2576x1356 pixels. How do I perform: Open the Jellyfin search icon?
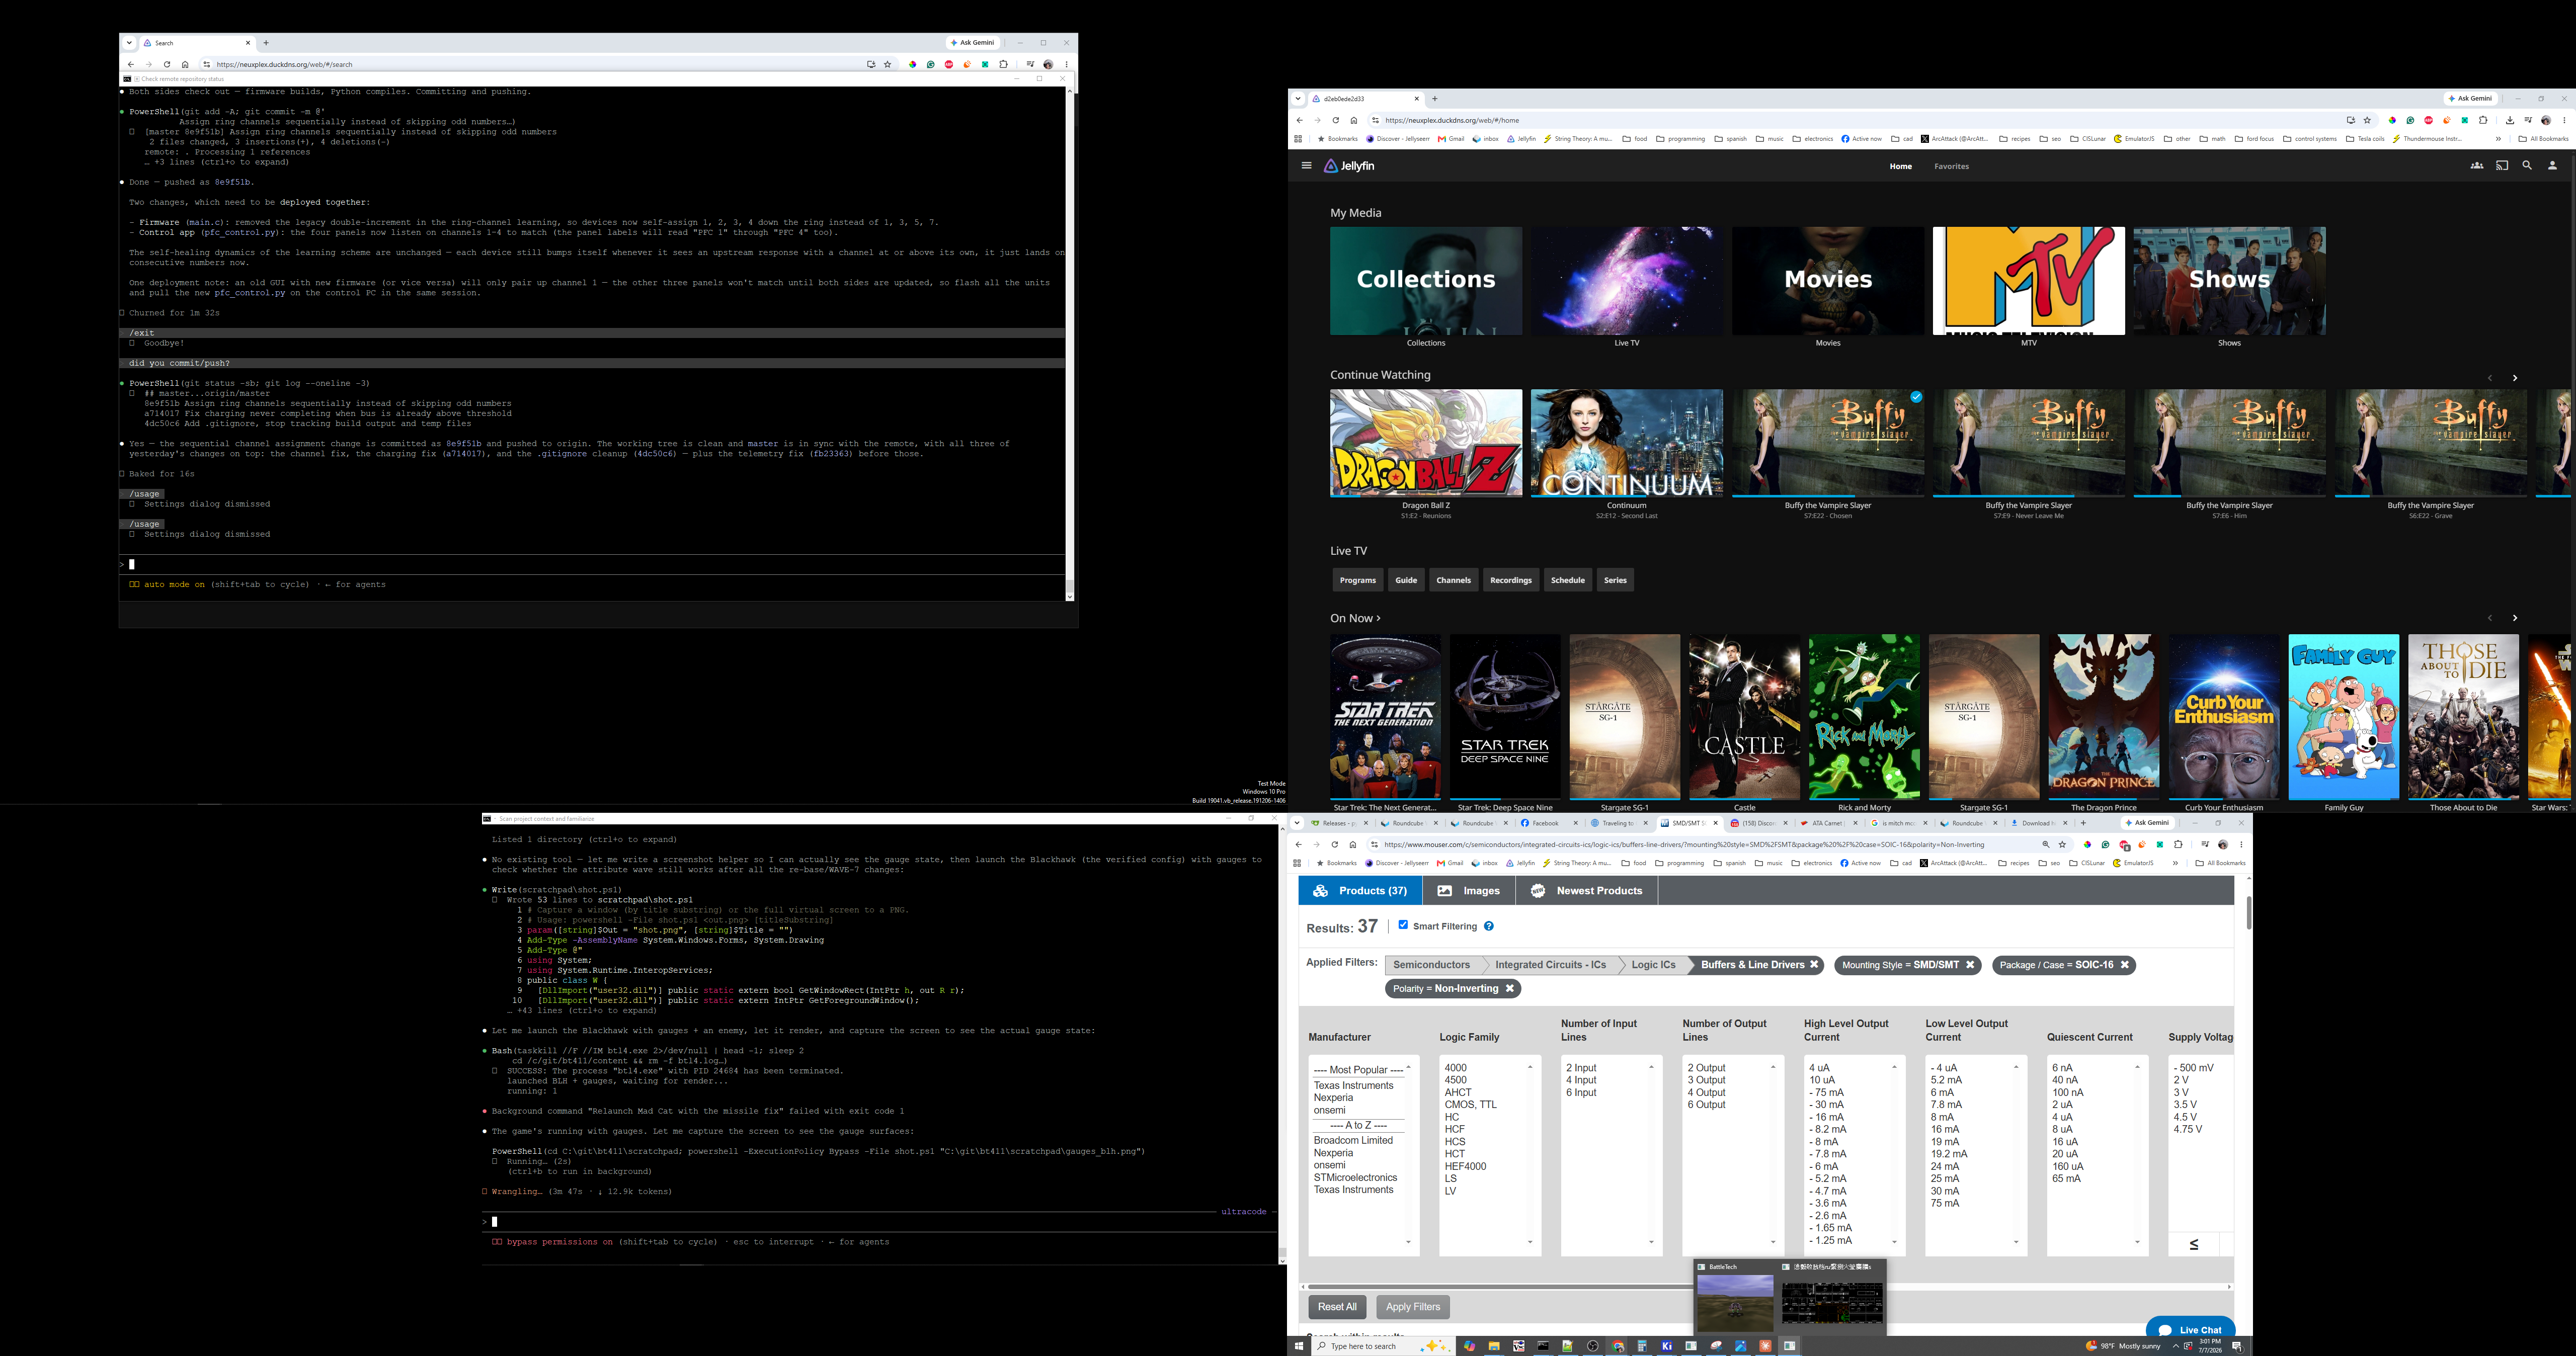2527,166
